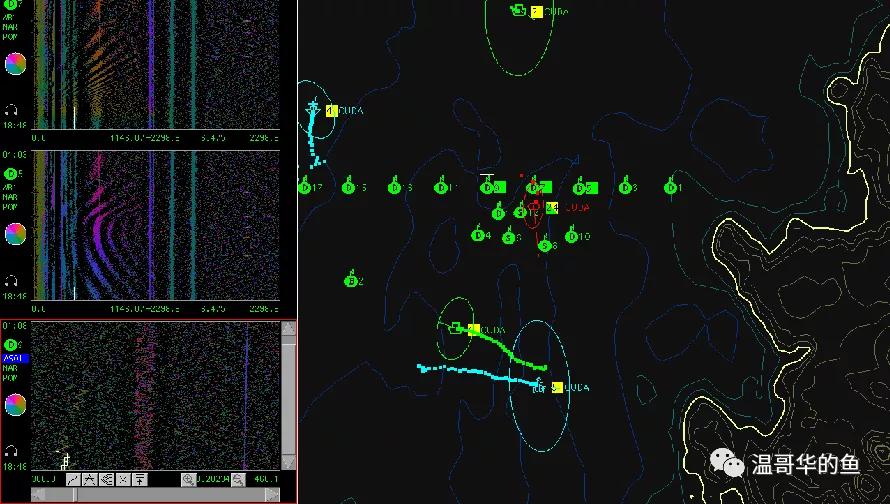Screen dimensions: 890x504
Task: Toggle NAR mode in the D5 panel
Action: click(x=10, y=198)
